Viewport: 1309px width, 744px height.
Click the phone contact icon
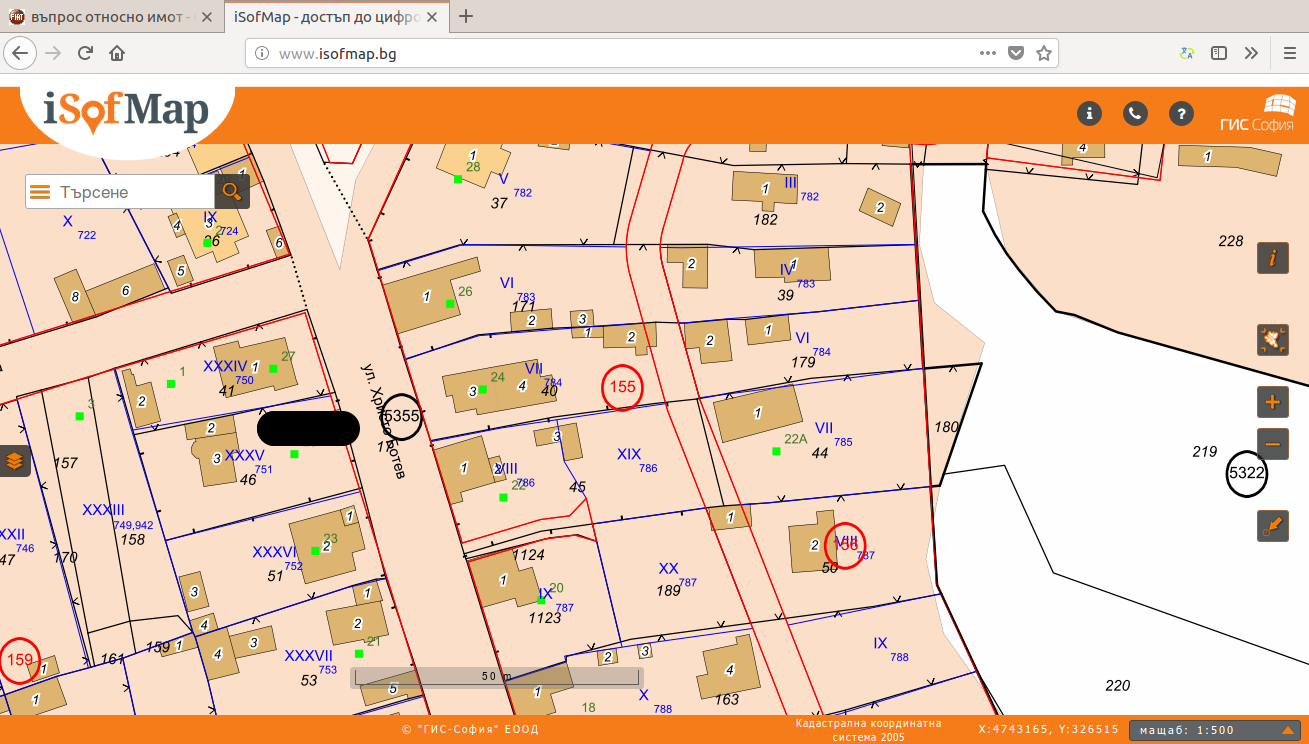(1135, 113)
